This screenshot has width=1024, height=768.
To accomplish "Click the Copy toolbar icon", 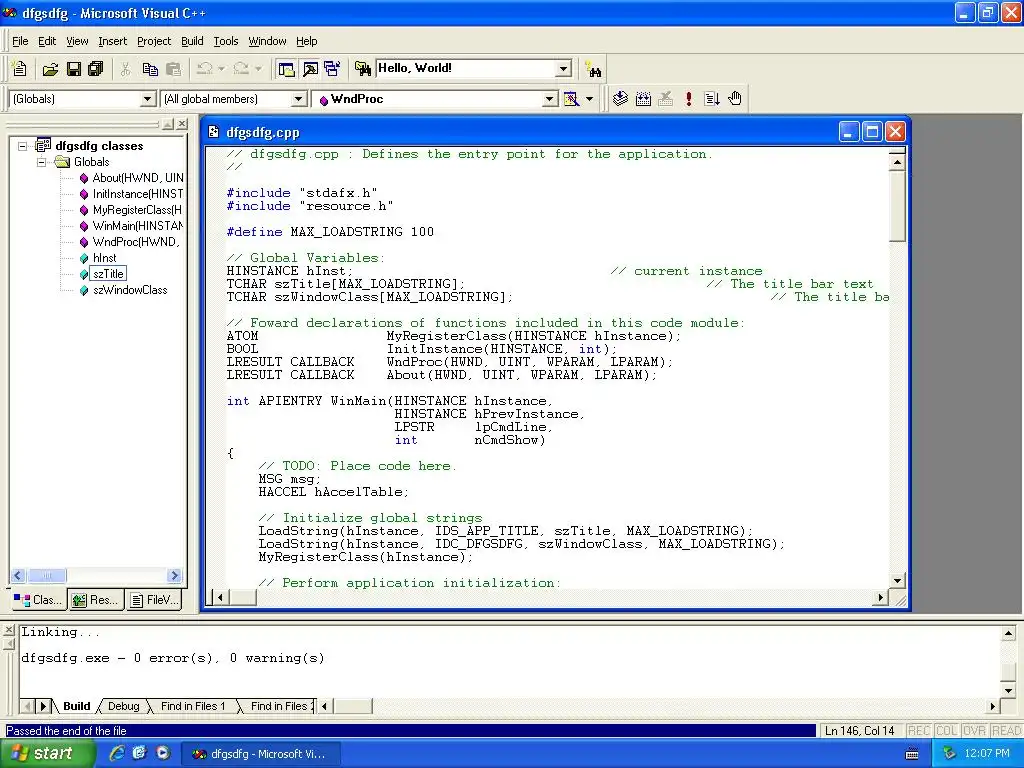I will 150,69.
